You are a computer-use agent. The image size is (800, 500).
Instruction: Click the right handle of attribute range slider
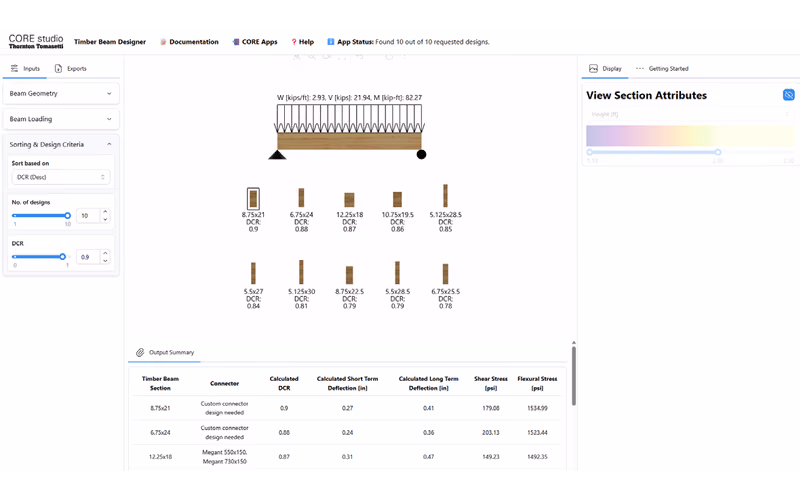pyautogui.click(x=718, y=152)
